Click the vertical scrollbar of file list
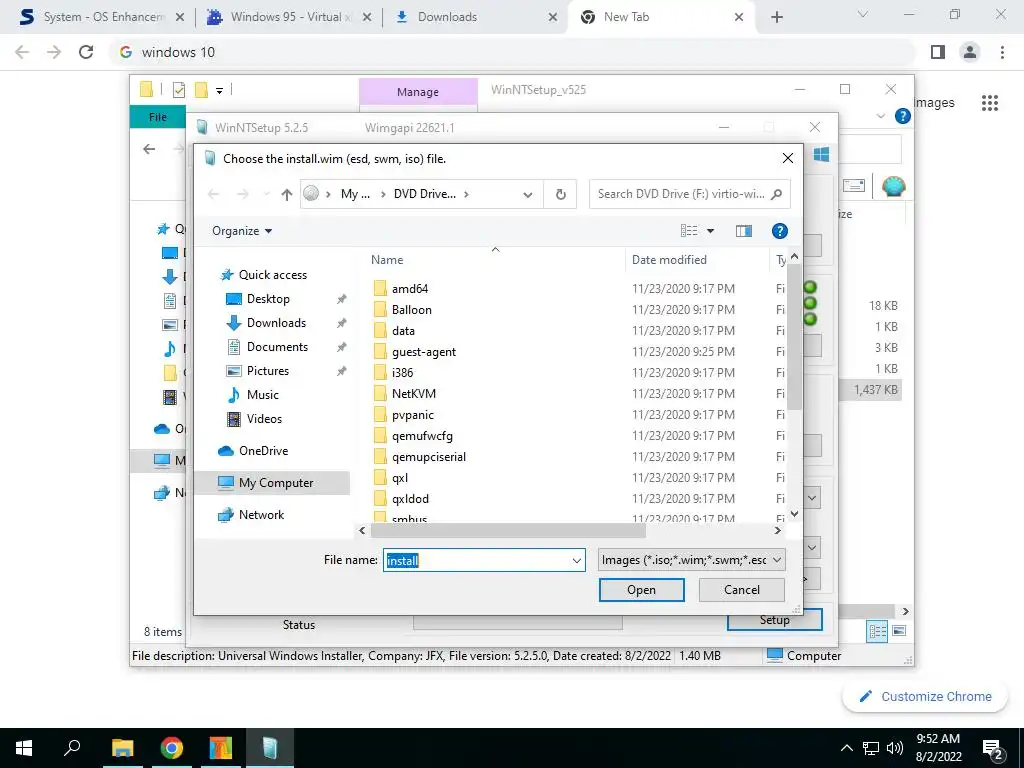Image resolution: width=1024 pixels, height=768 pixels. pyautogui.click(x=794, y=337)
